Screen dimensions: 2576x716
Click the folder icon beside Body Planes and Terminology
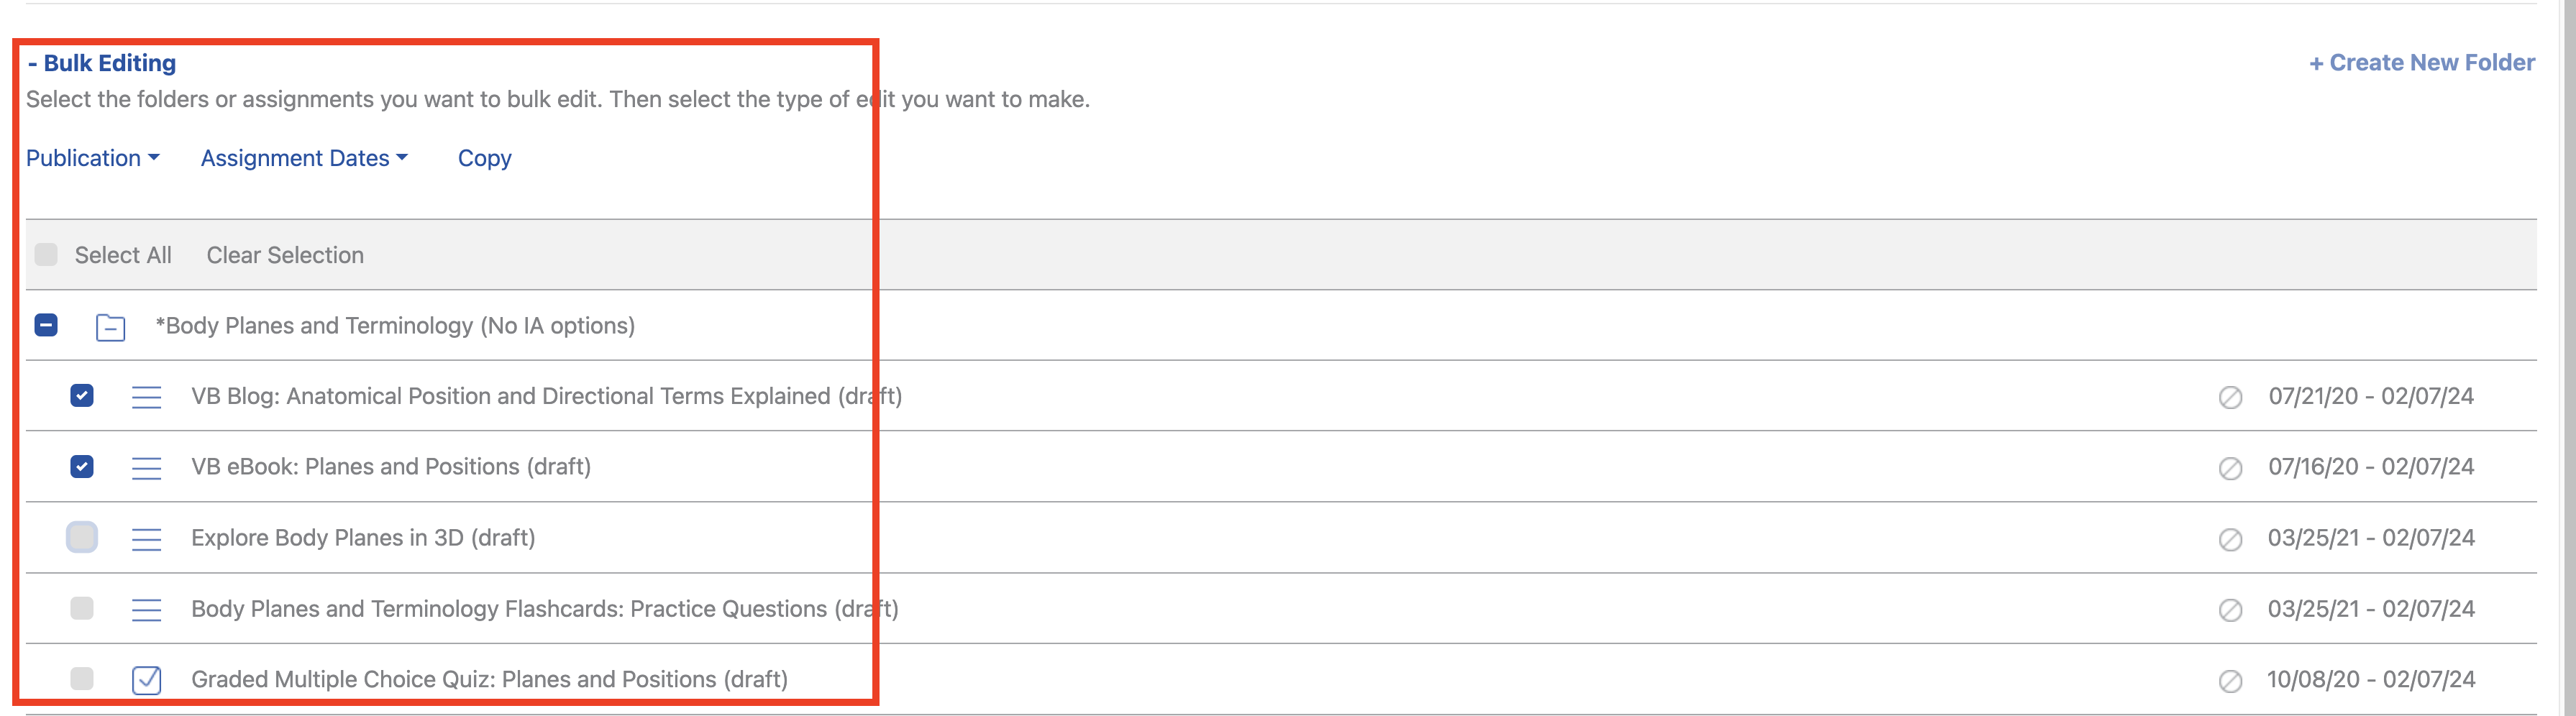tap(111, 326)
